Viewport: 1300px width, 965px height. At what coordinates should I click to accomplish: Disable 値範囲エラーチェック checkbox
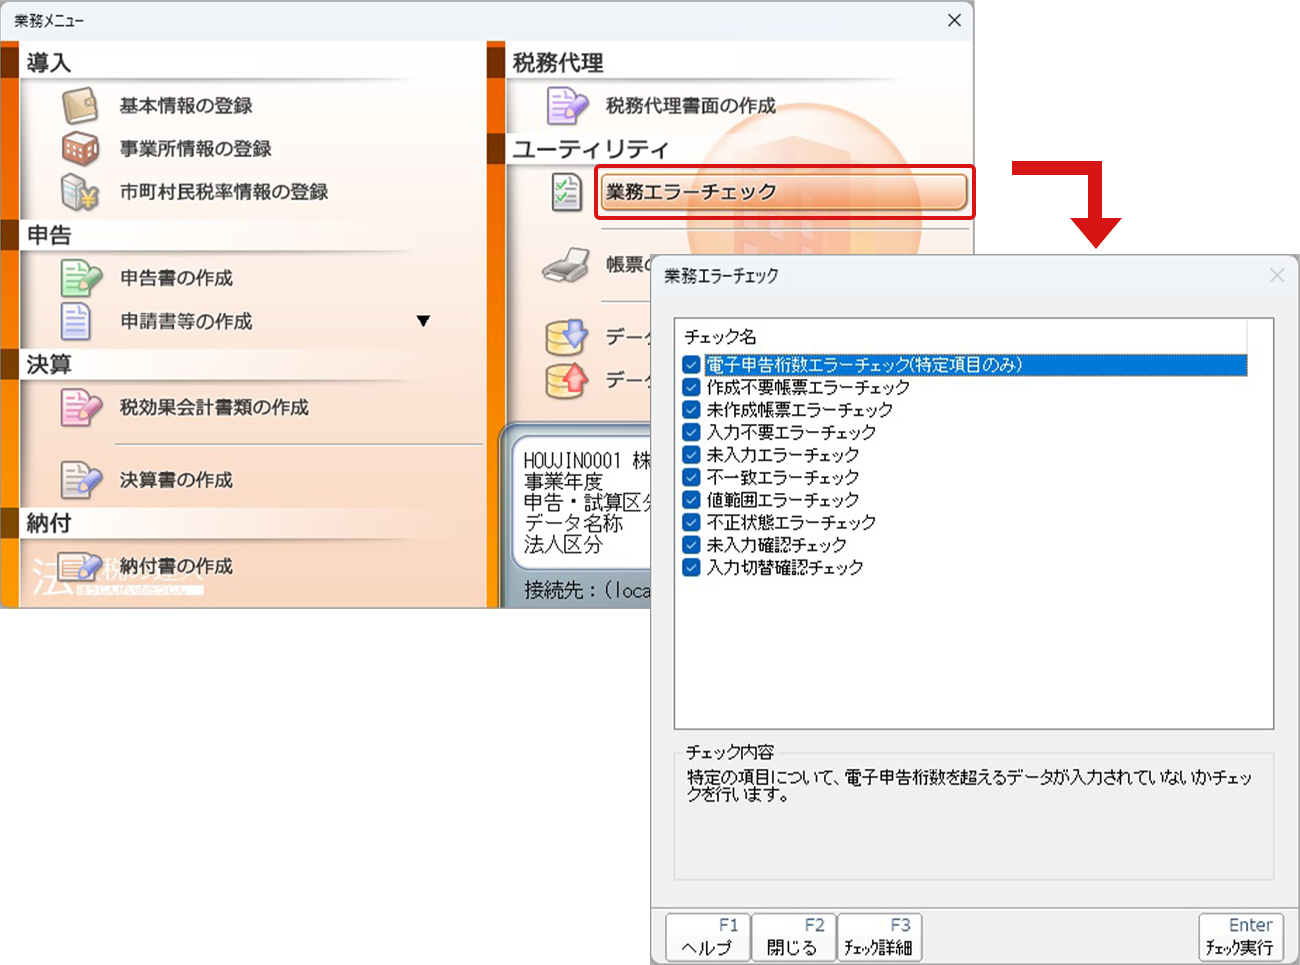tap(691, 500)
